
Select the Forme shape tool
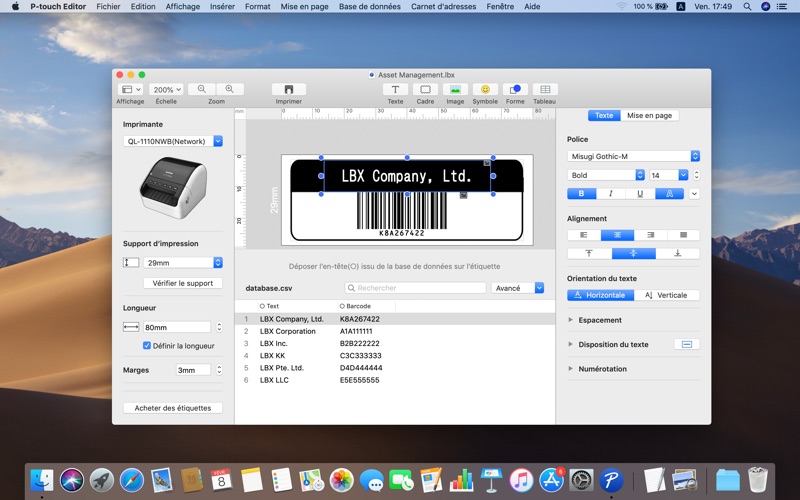pyautogui.click(x=515, y=89)
